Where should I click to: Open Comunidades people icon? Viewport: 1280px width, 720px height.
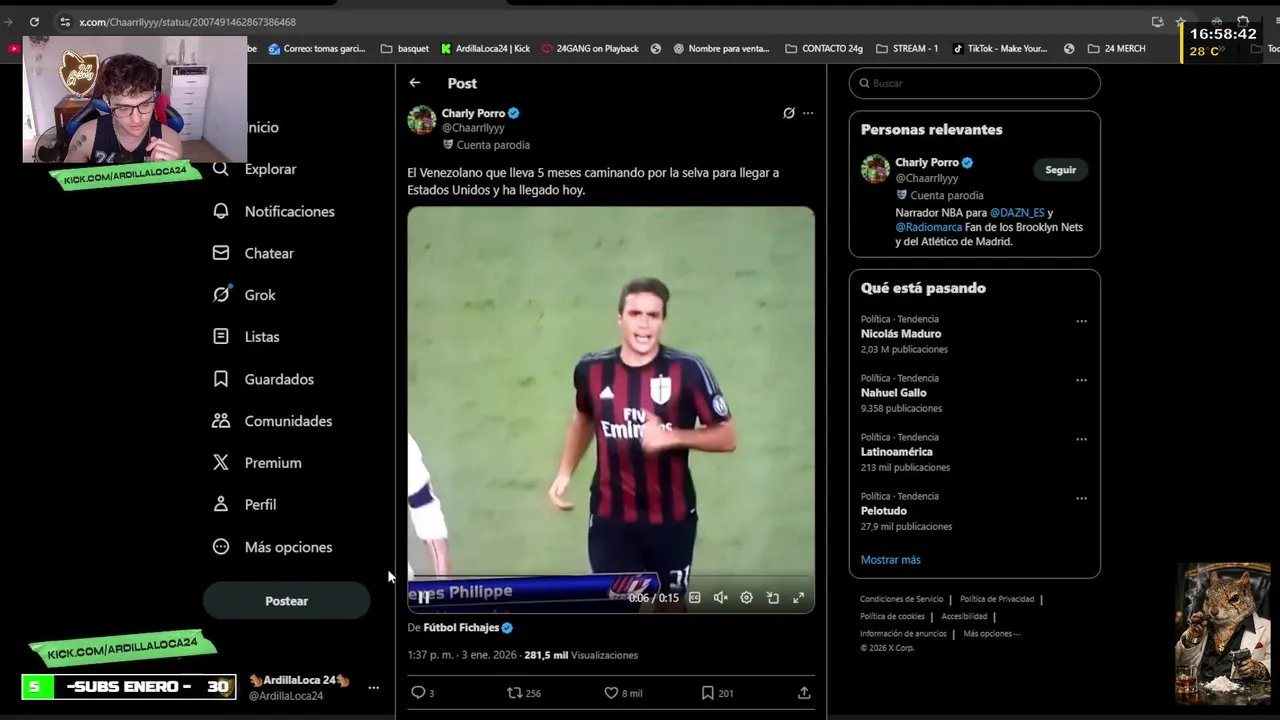click(x=221, y=421)
